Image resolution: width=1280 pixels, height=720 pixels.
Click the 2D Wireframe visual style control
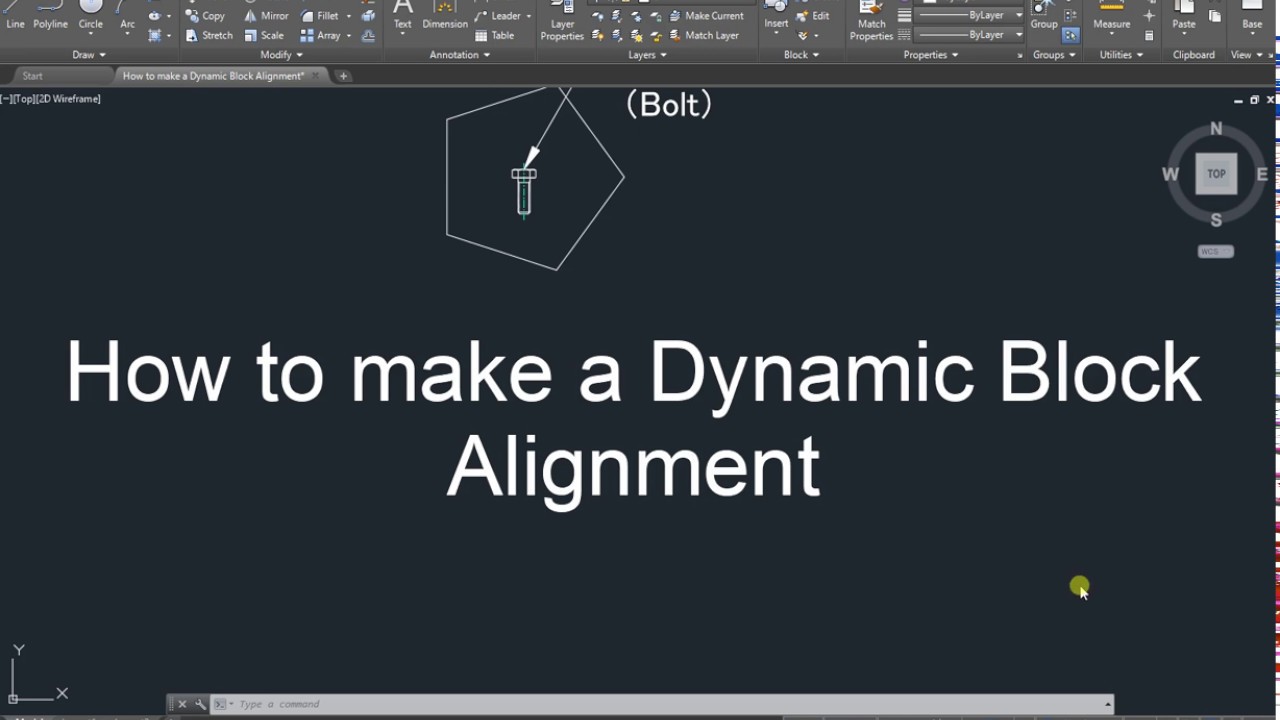click(x=70, y=99)
